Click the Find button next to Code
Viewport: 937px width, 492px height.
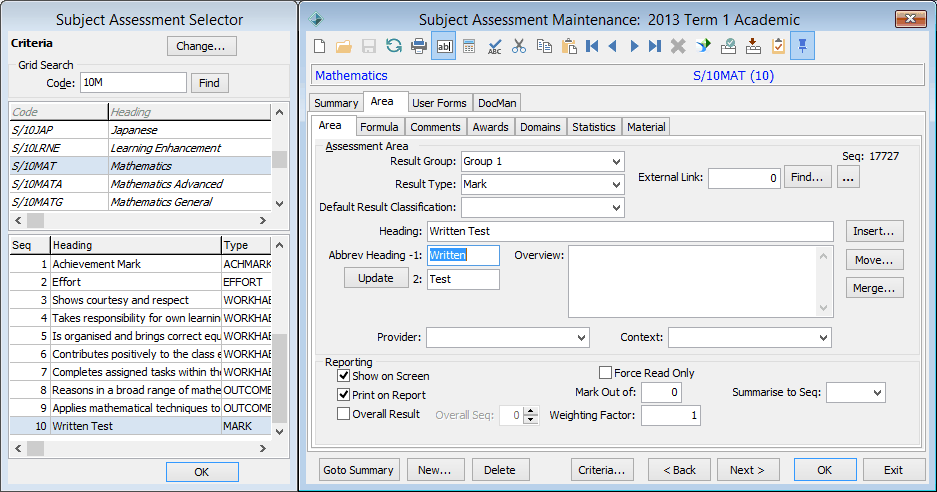(209, 83)
